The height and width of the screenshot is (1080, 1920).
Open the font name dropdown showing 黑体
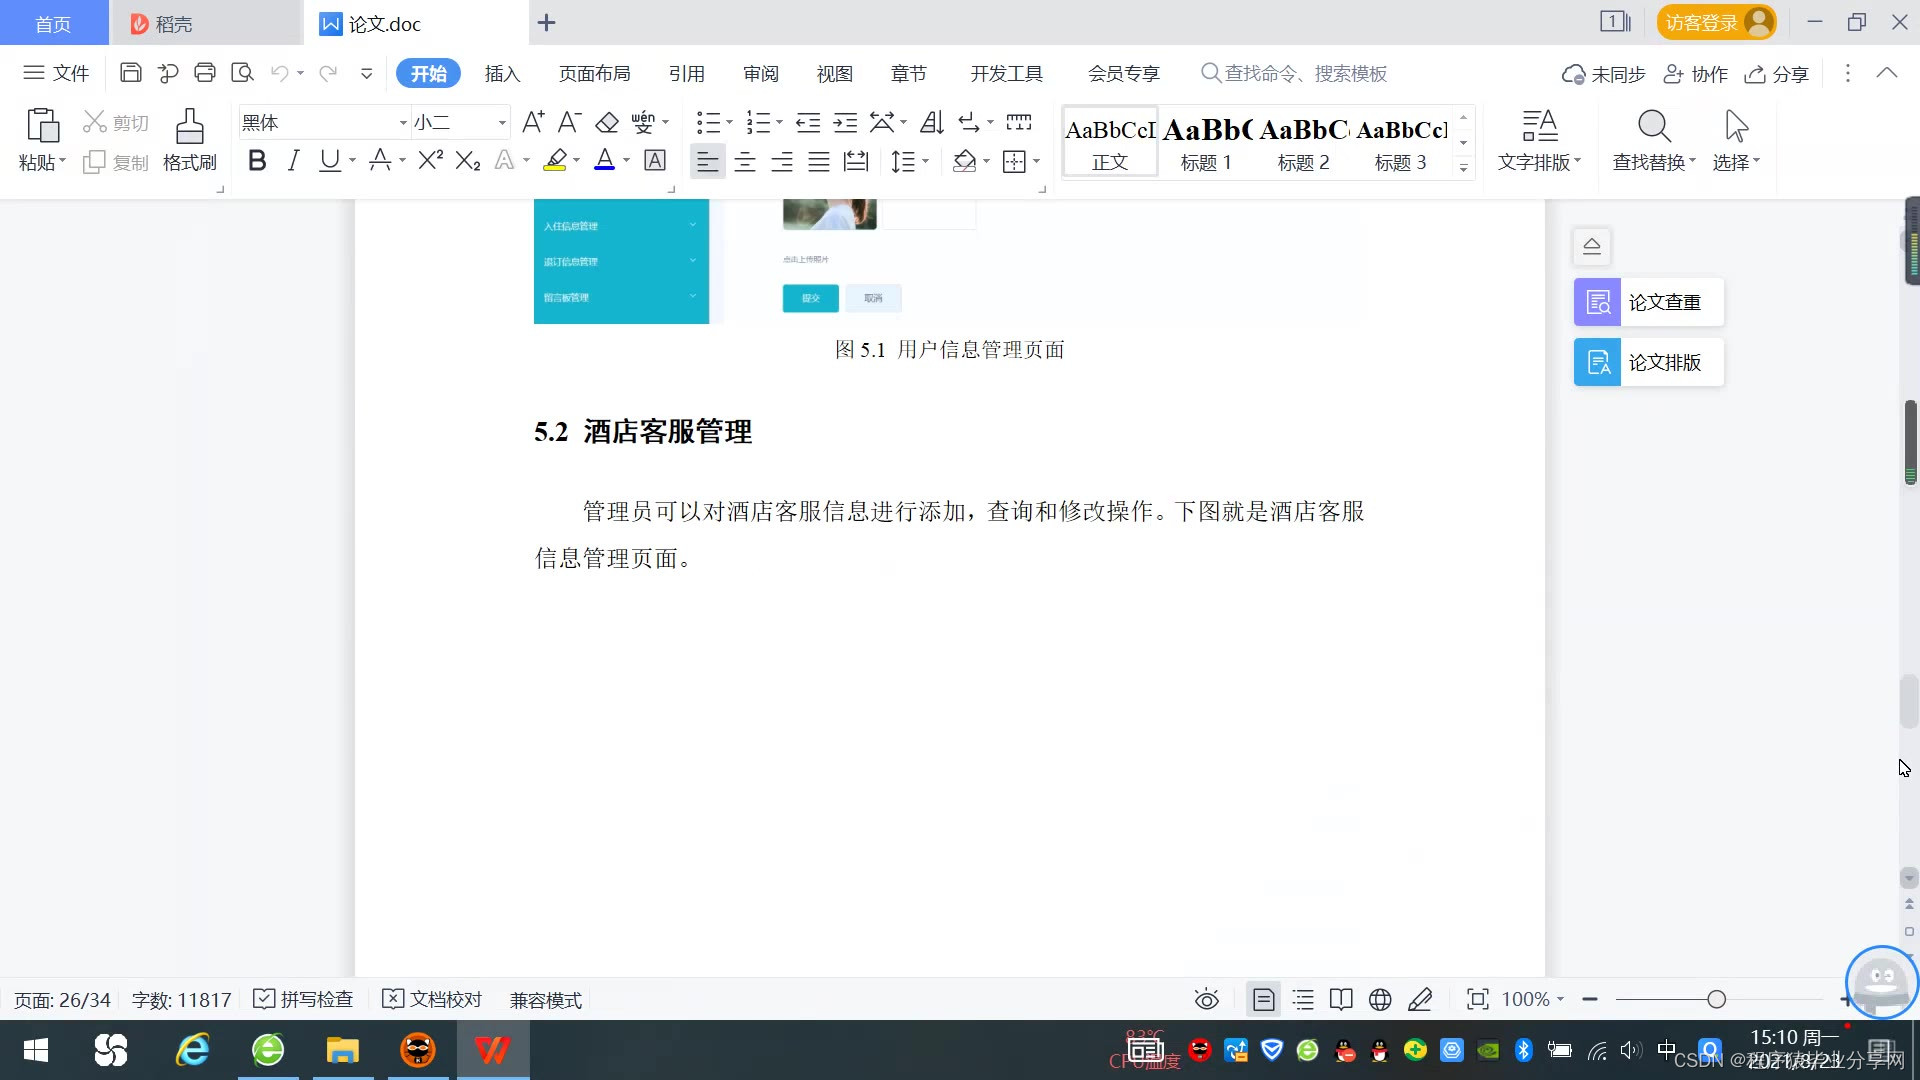click(403, 123)
